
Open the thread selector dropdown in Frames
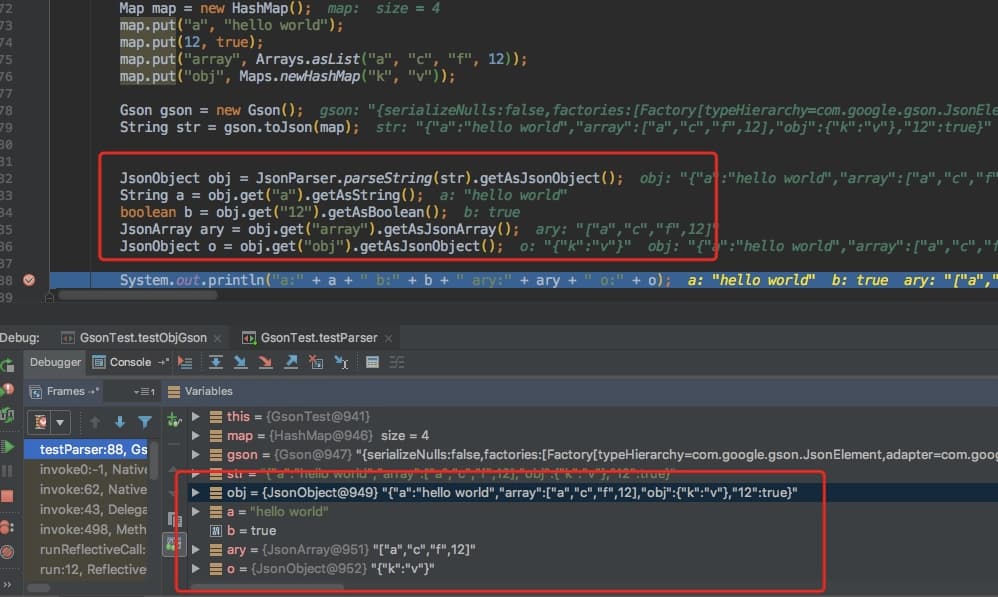49,422
